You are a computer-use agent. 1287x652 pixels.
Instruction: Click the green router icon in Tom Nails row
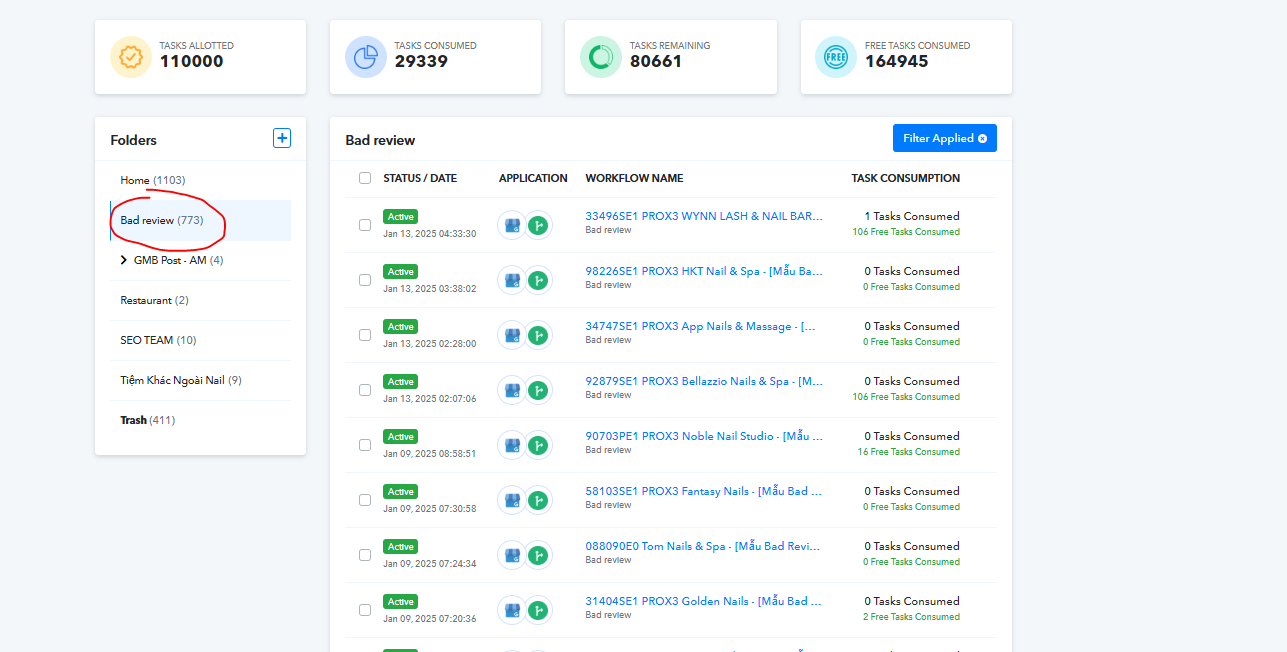pos(538,555)
